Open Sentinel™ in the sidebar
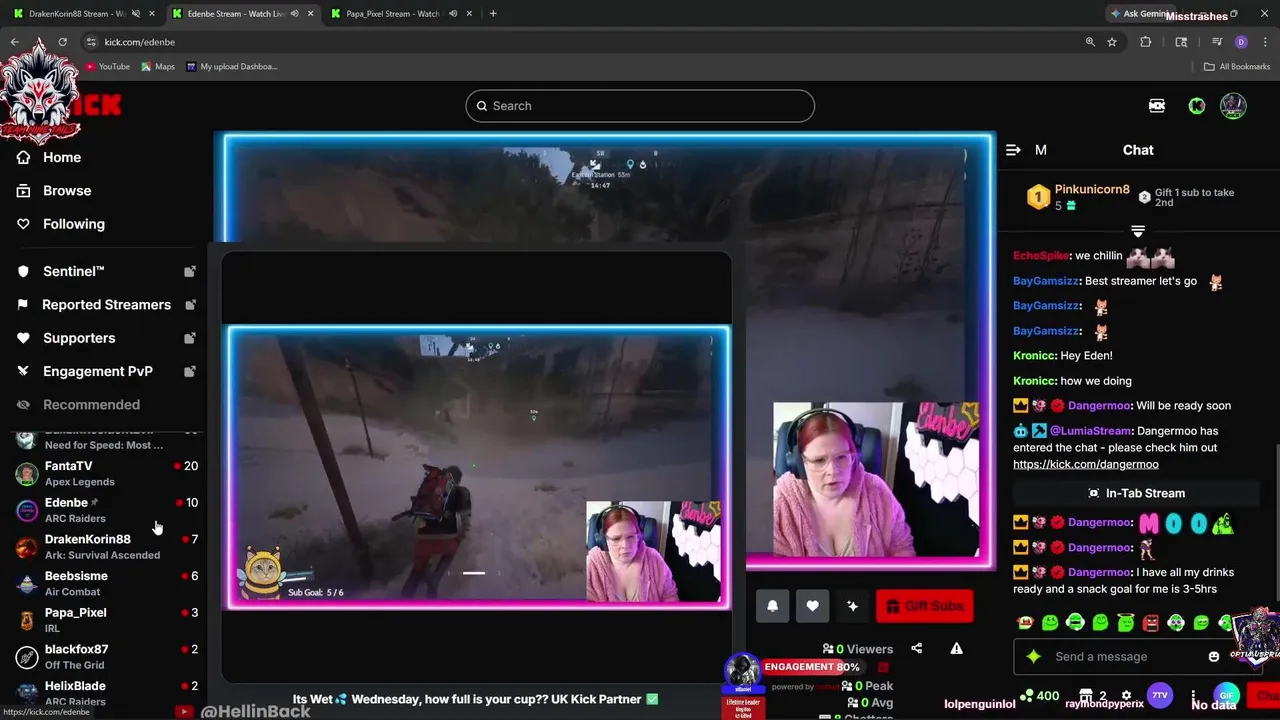The image size is (1280, 720). (x=61, y=271)
